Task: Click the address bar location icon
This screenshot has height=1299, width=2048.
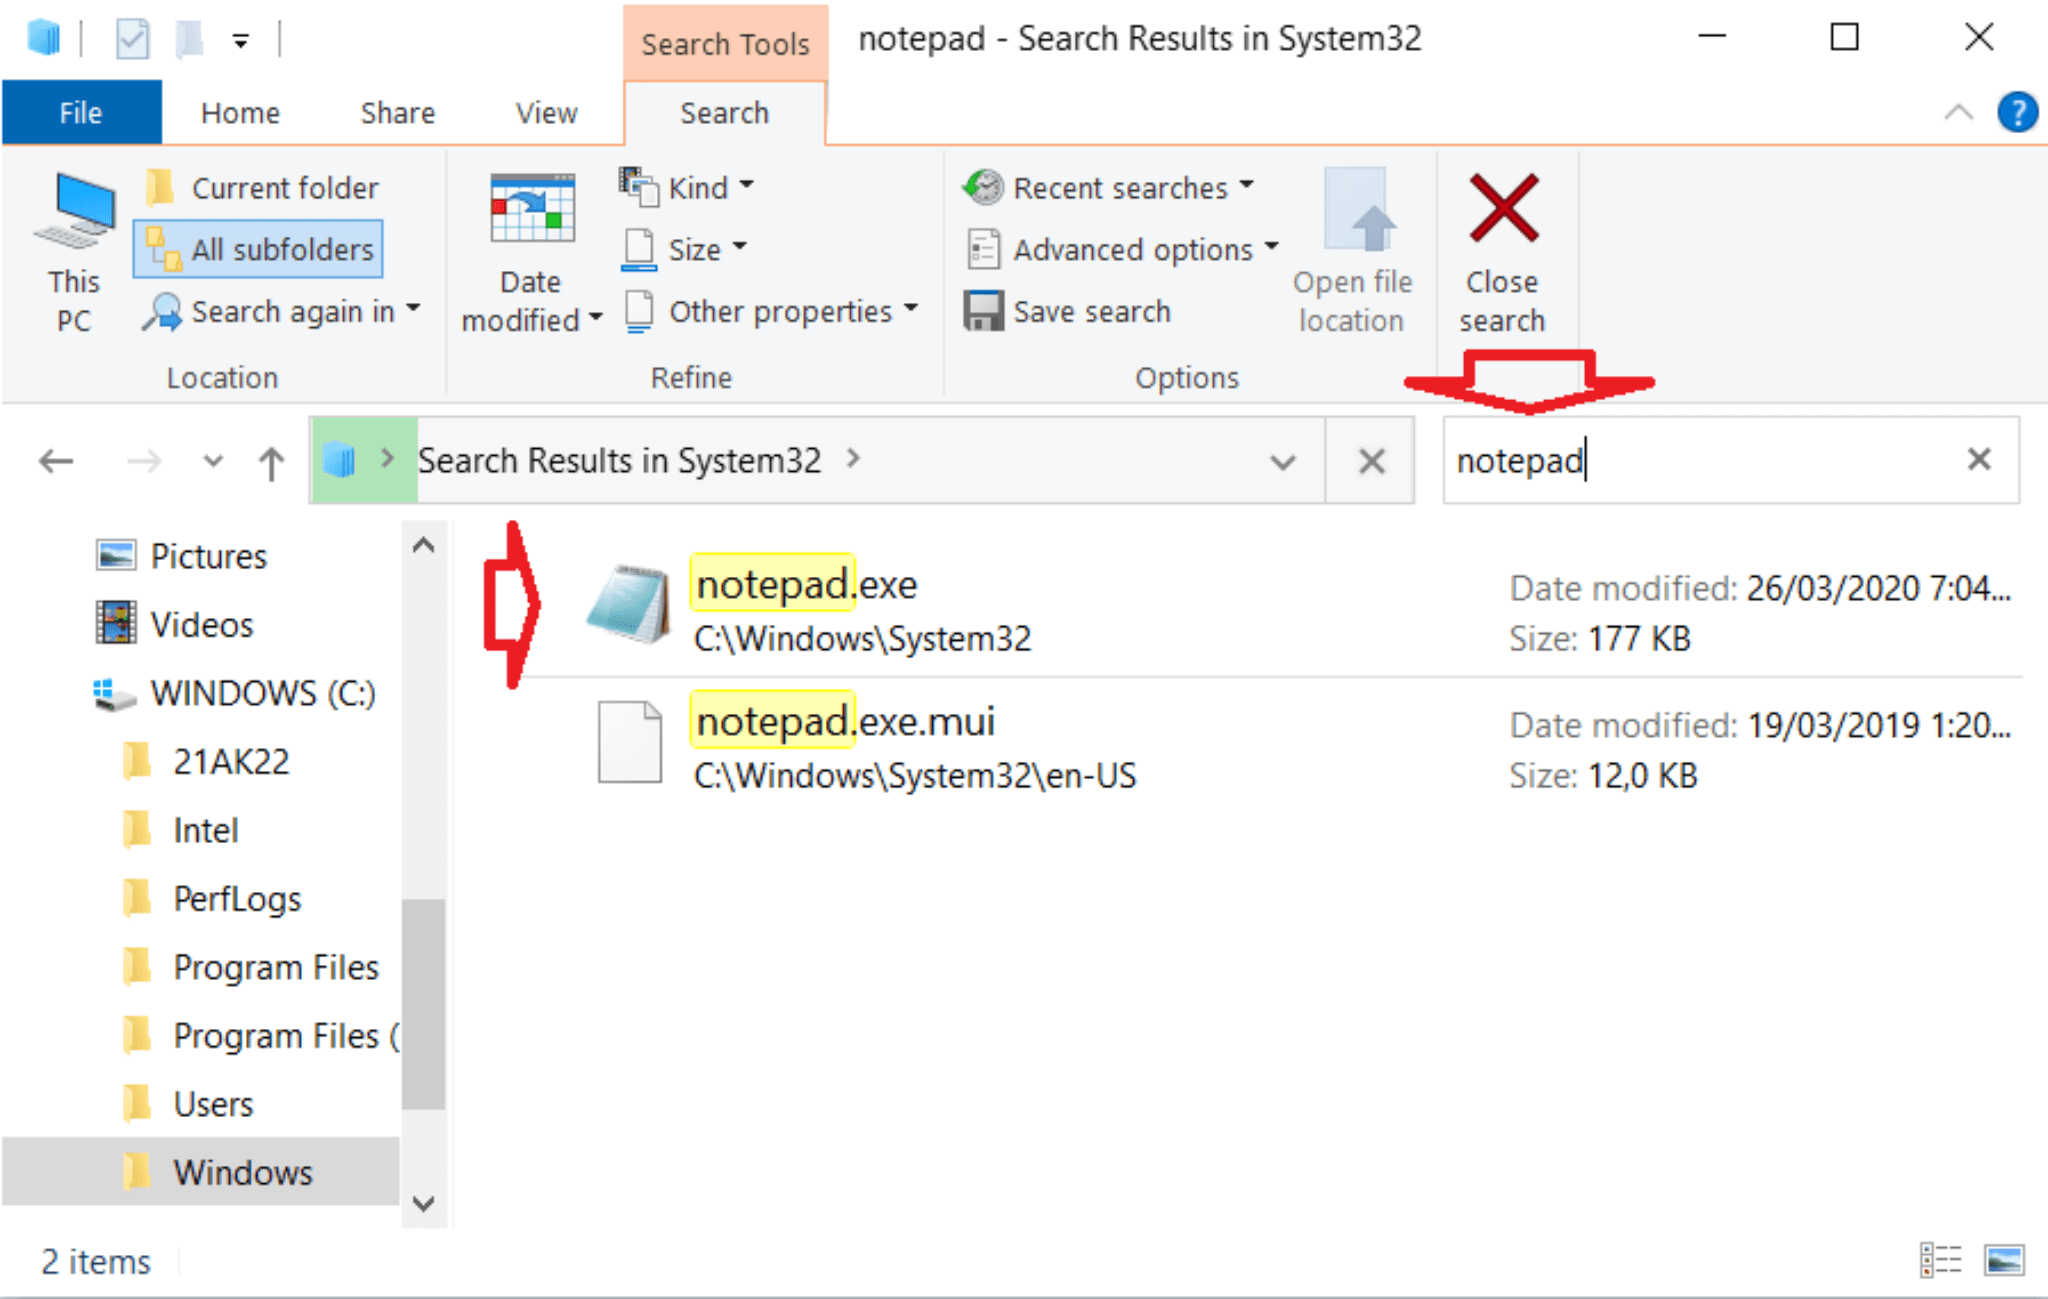Action: pyautogui.click(x=340, y=460)
